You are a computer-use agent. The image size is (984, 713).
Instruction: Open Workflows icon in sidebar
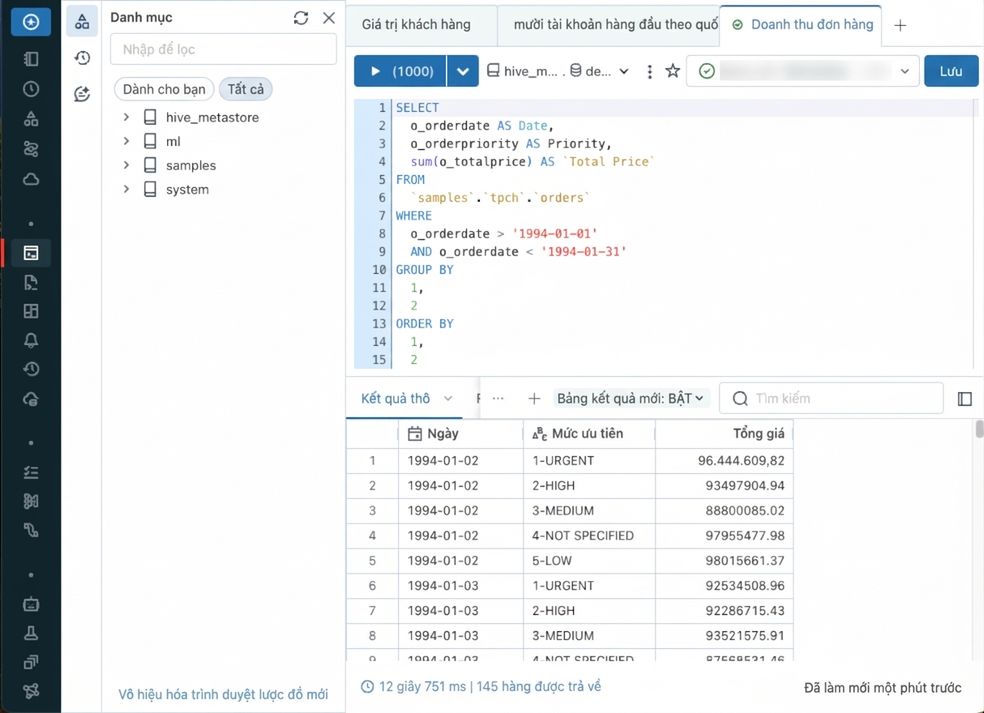coord(31,149)
